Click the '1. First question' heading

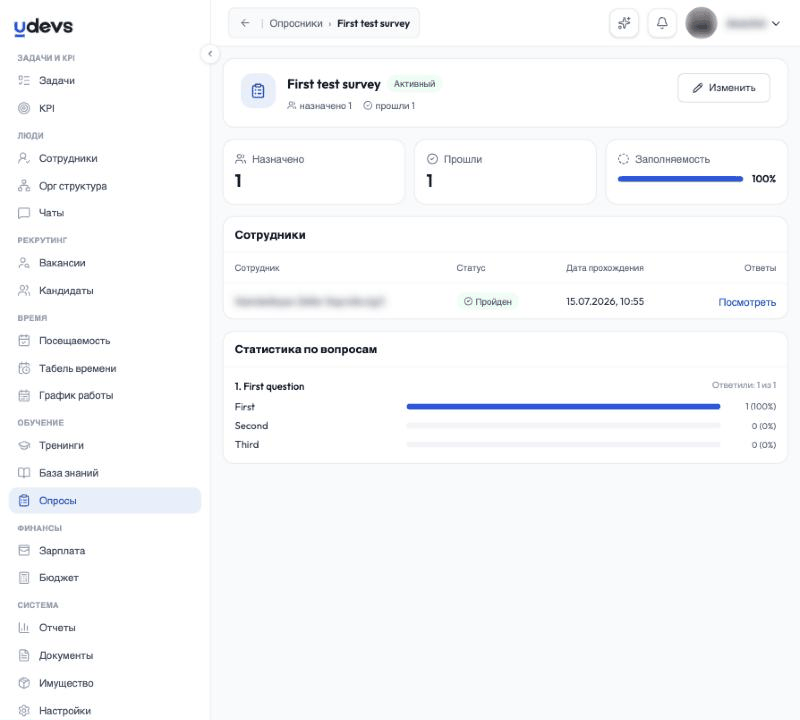(269, 386)
